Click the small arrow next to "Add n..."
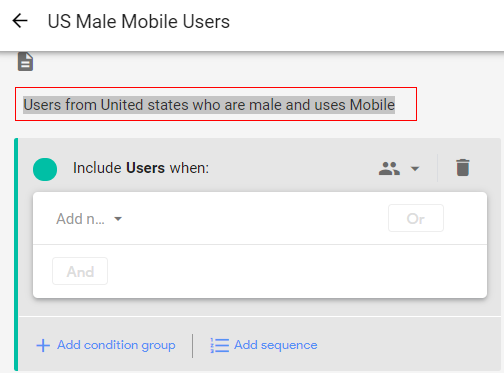504x373 pixels. (118, 219)
